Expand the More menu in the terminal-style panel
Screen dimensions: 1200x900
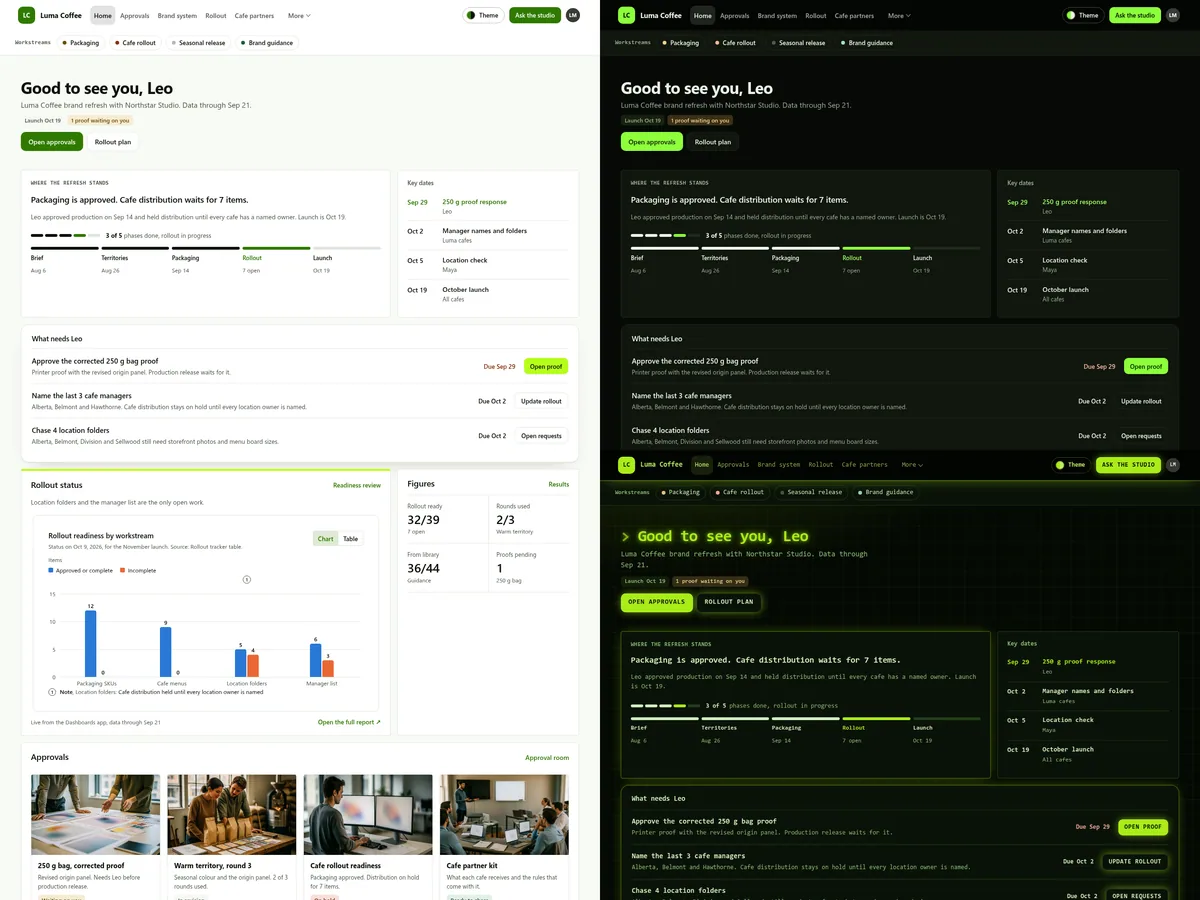(x=912, y=465)
